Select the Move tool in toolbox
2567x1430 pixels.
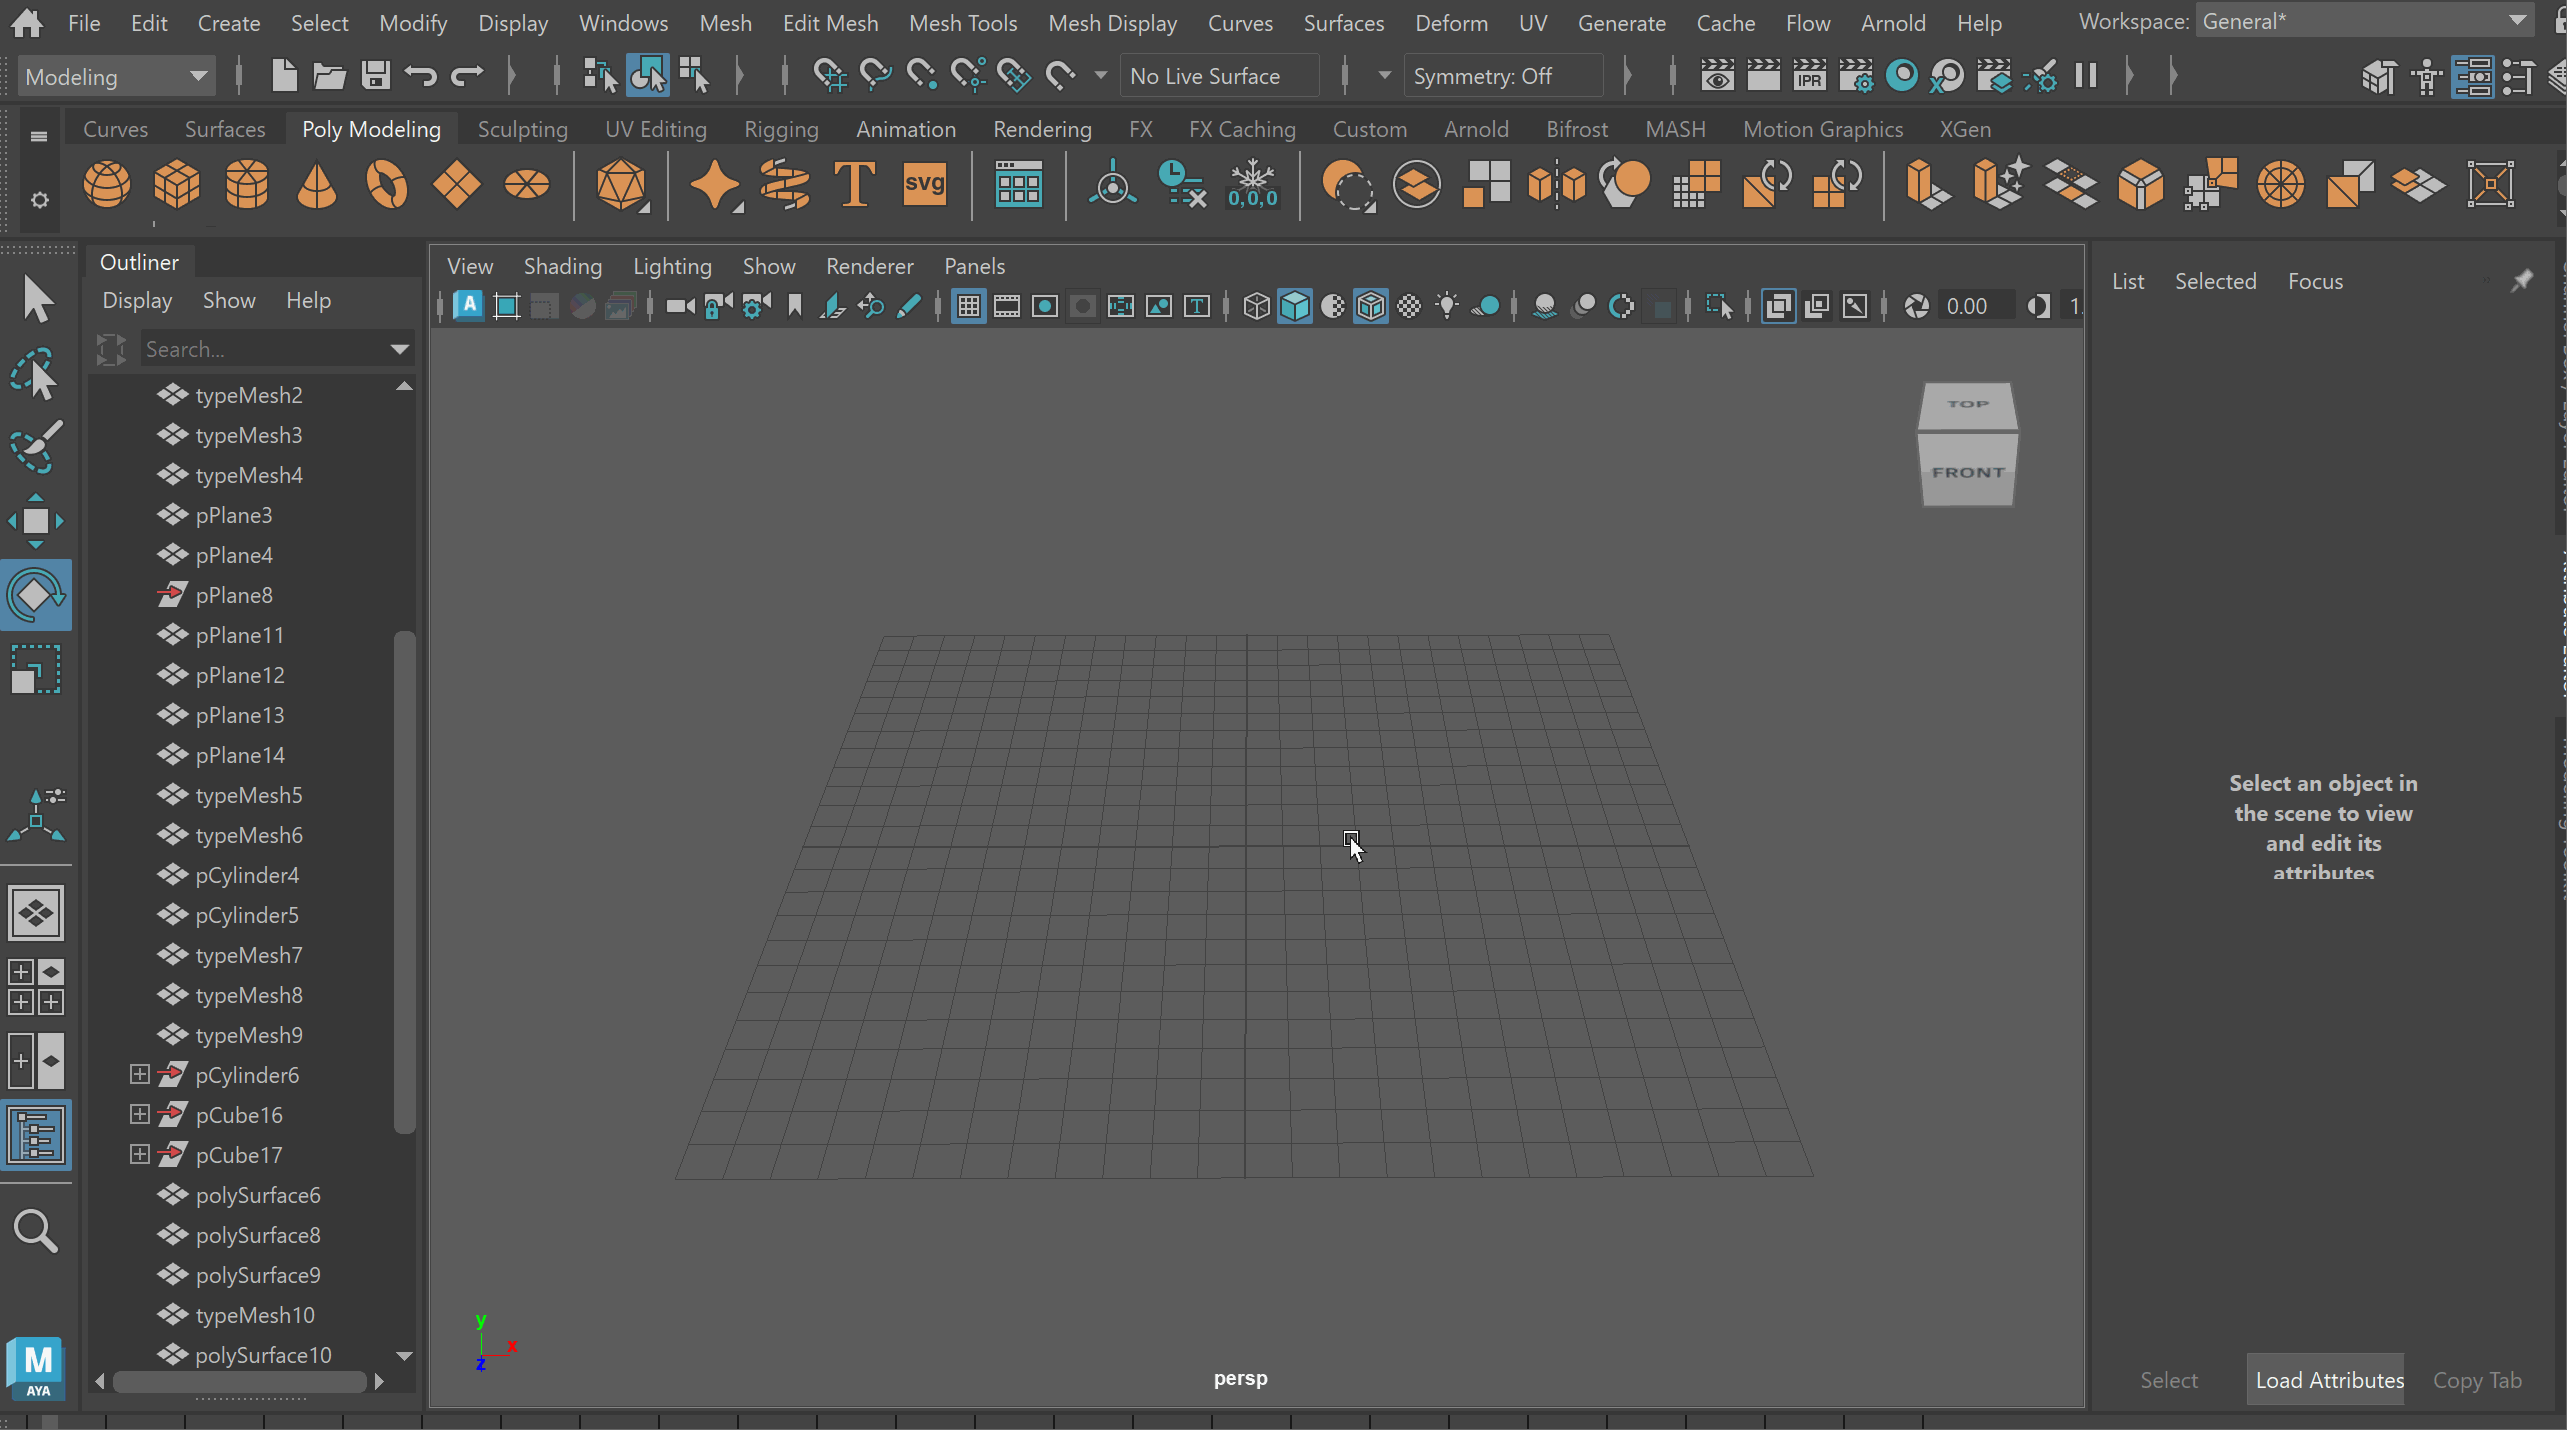coord(36,521)
